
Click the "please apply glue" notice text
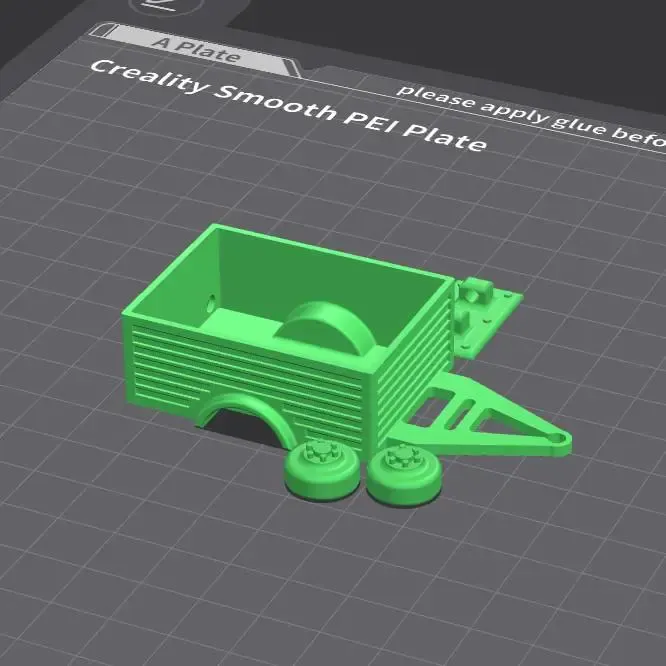point(531,115)
